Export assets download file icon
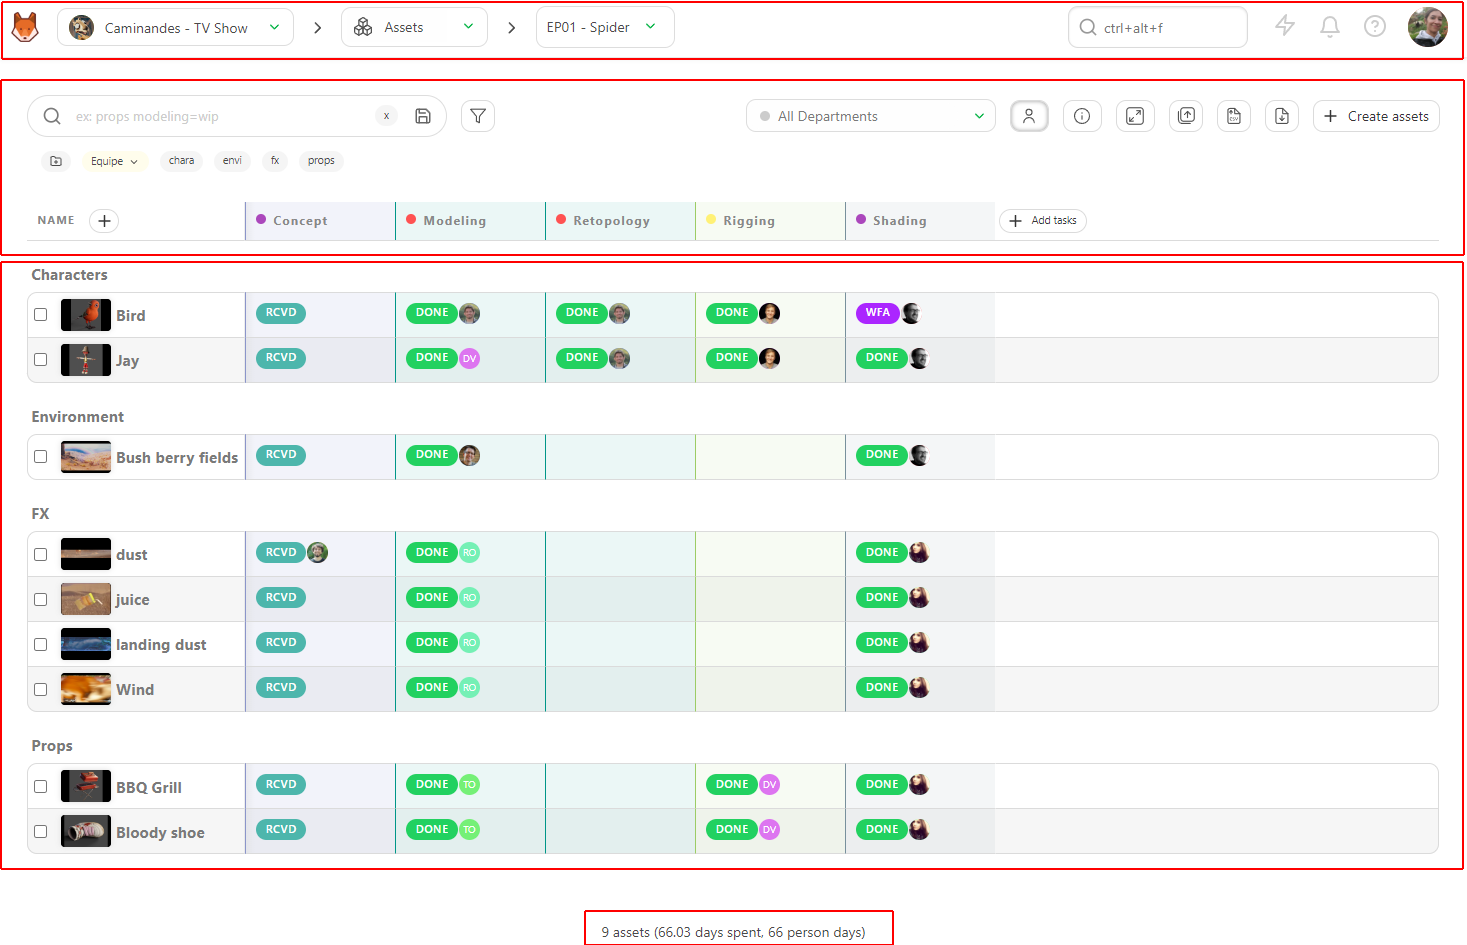 pyautogui.click(x=1282, y=116)
